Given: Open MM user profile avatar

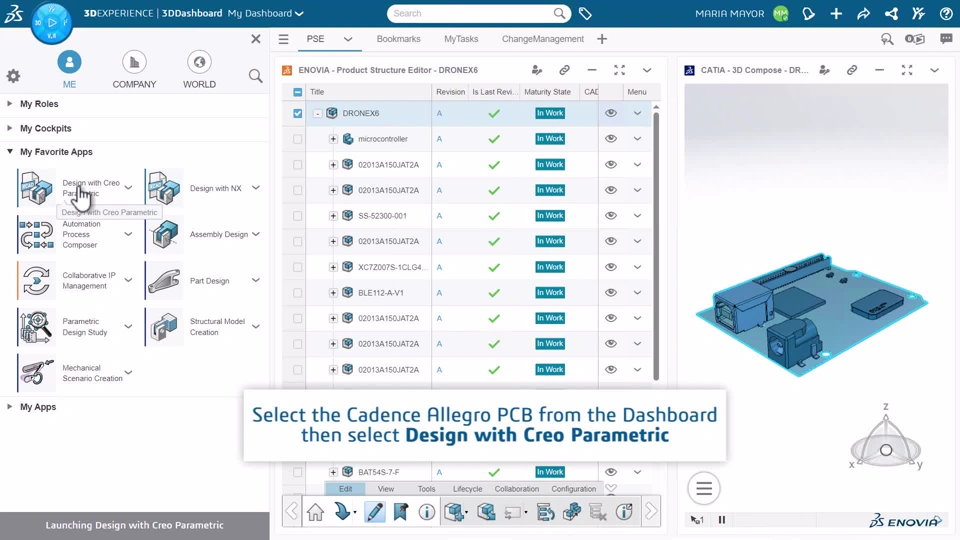Looking at the screenshot, I should point(781,13).
